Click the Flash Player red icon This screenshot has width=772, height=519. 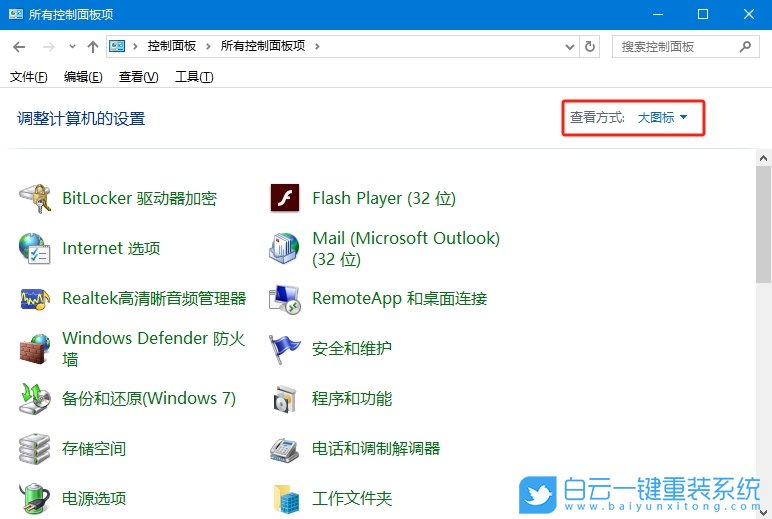pos(285,198)
